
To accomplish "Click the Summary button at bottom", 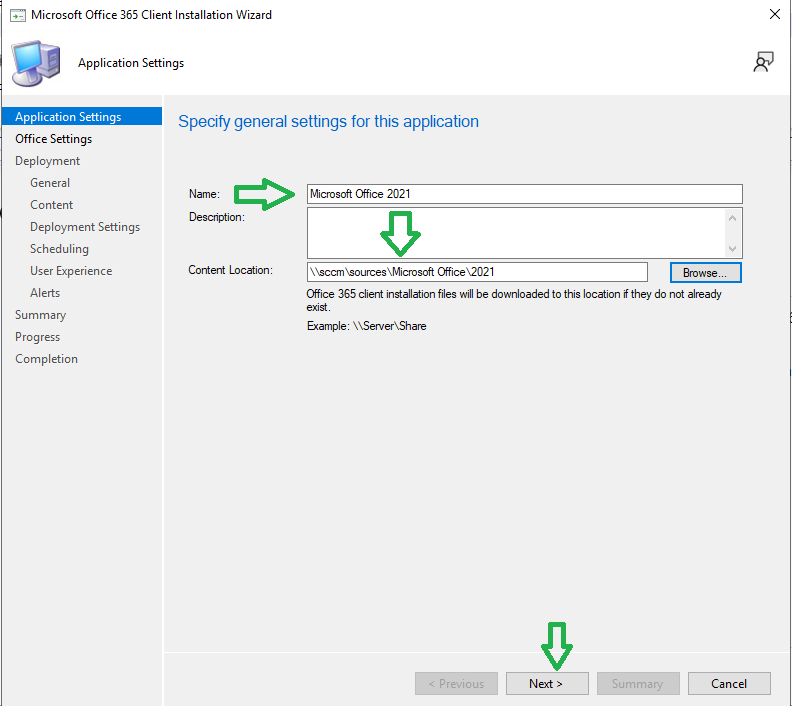I will coord(638,683).
